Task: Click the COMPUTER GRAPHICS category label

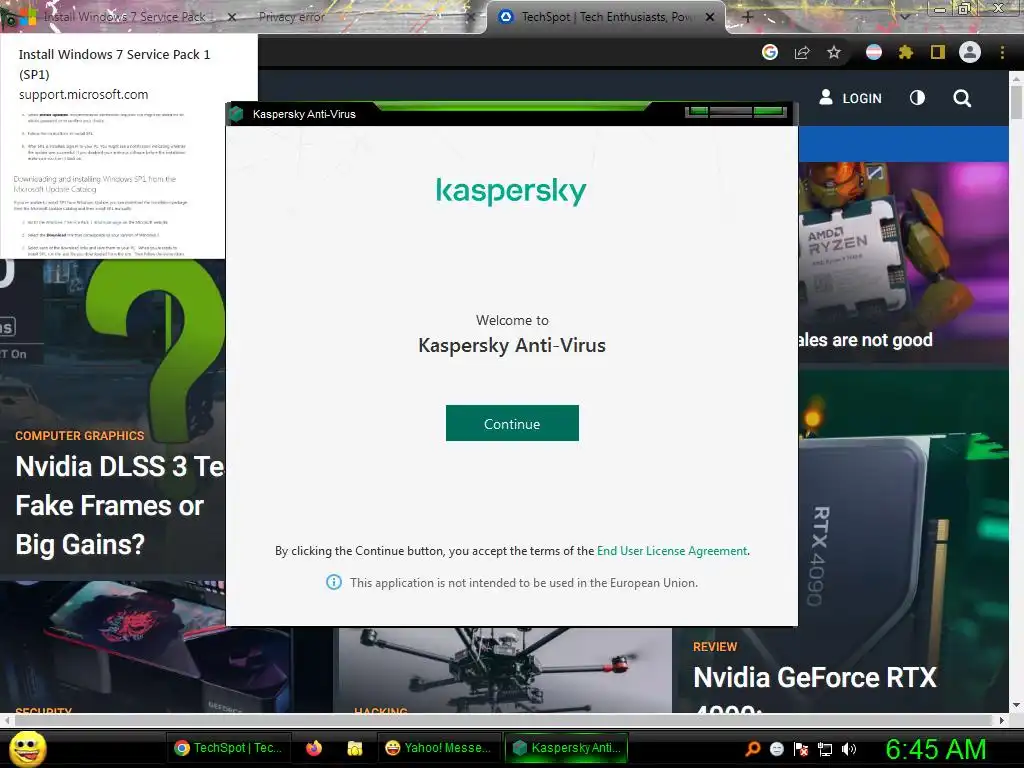Action: 80,436
